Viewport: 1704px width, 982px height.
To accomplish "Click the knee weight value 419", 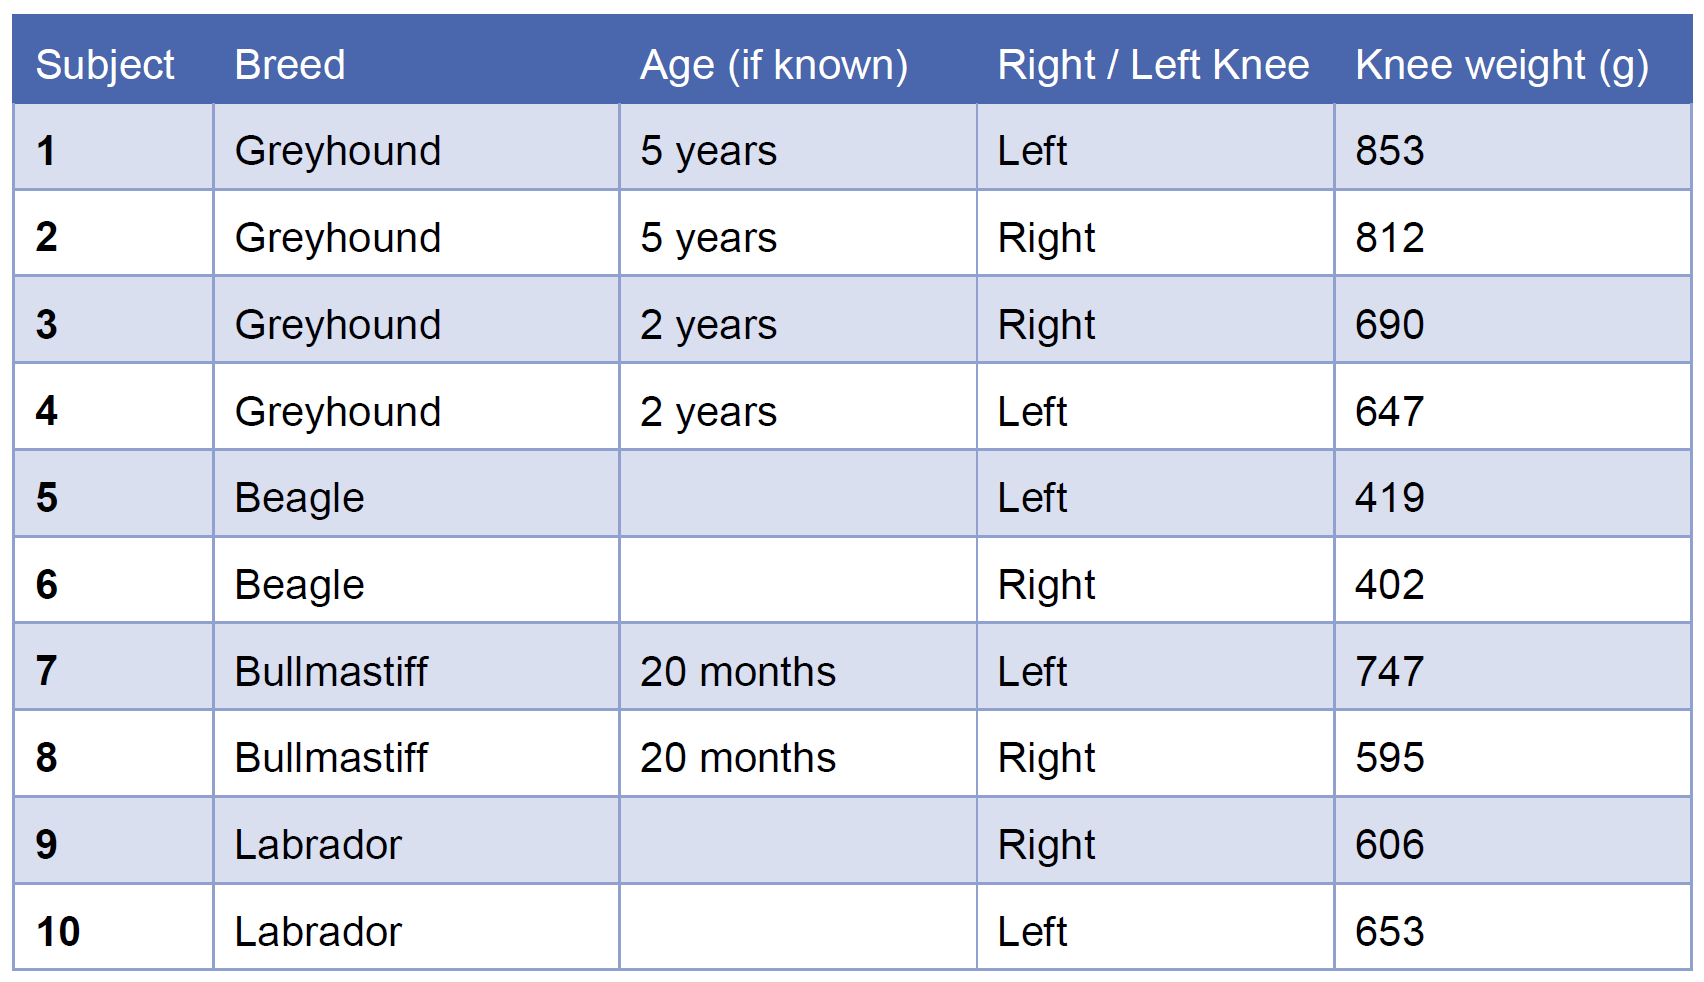I will click(1390, 498).
